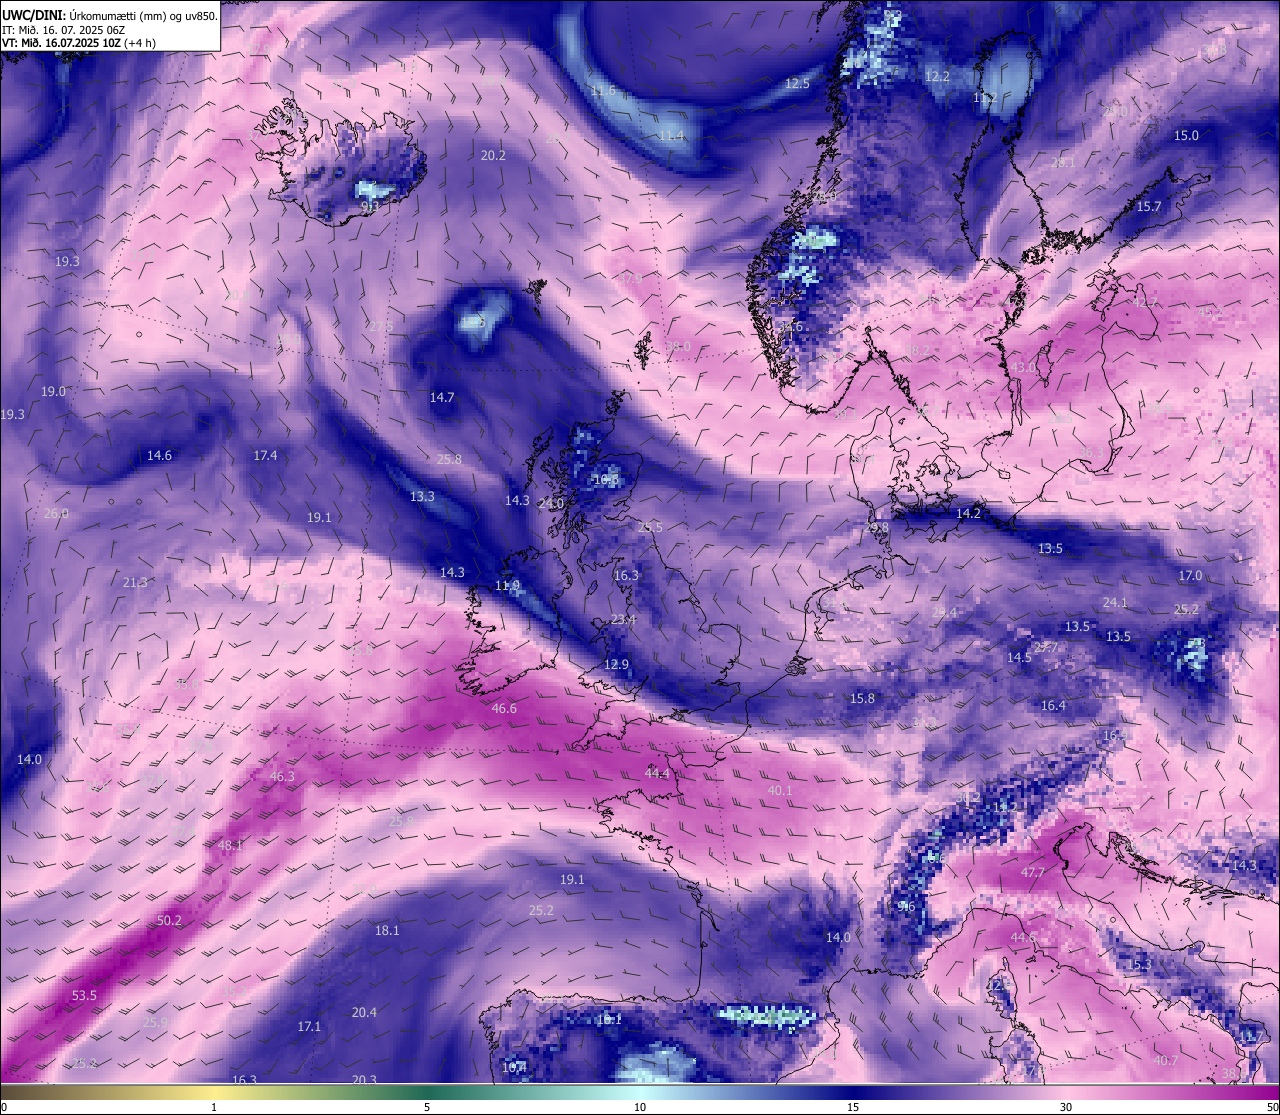Click the color scale tick labeled 30
This screenshot has height=1115, width=1280.
[1066, 1106]
